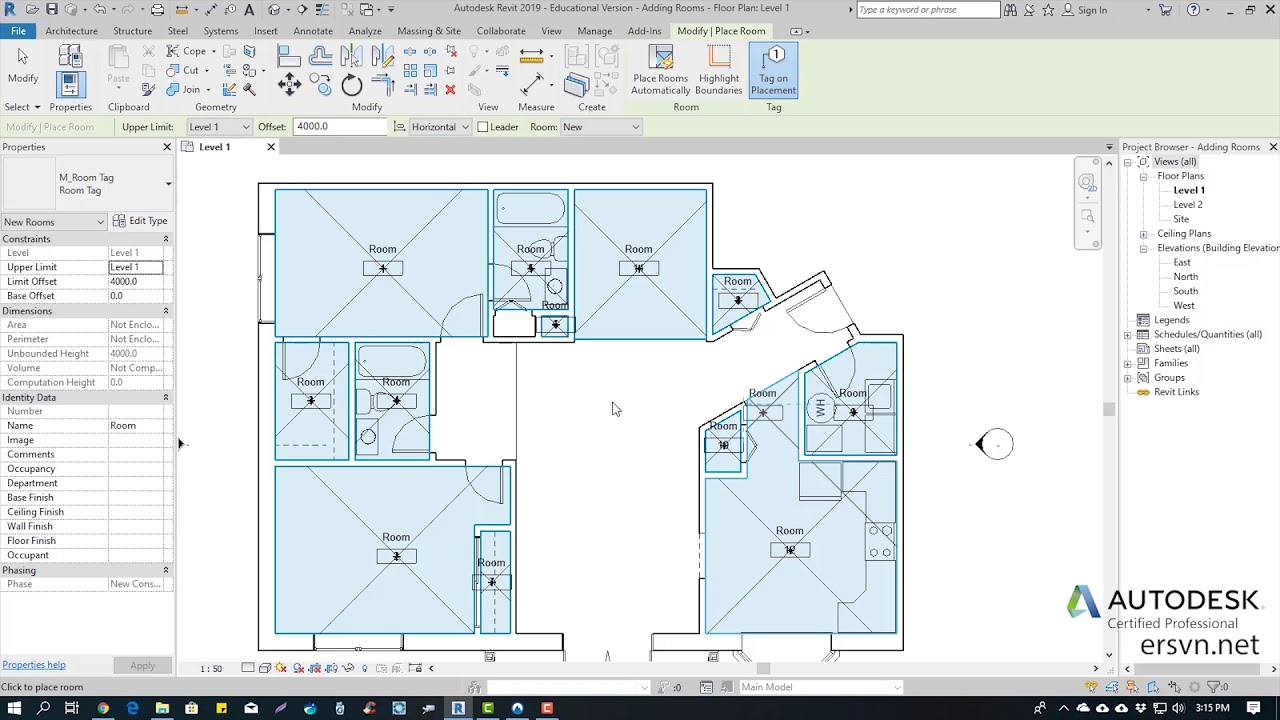Open the Upper Limit Level 1 dropdown

(x=219, y=127)
